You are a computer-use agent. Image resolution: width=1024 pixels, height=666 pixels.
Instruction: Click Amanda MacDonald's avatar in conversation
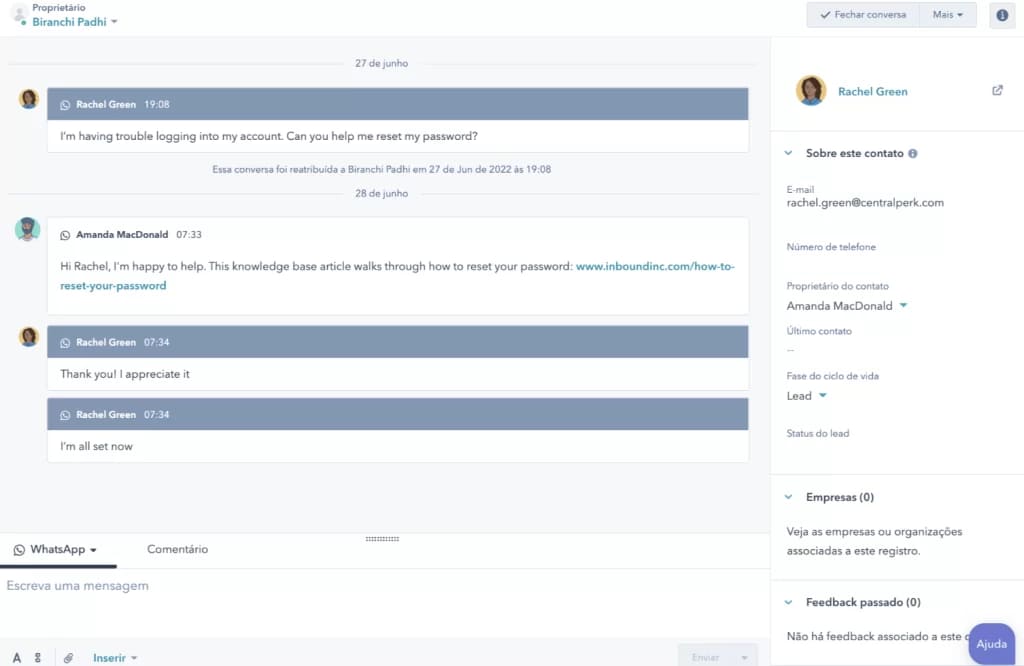tap(28, 230)
